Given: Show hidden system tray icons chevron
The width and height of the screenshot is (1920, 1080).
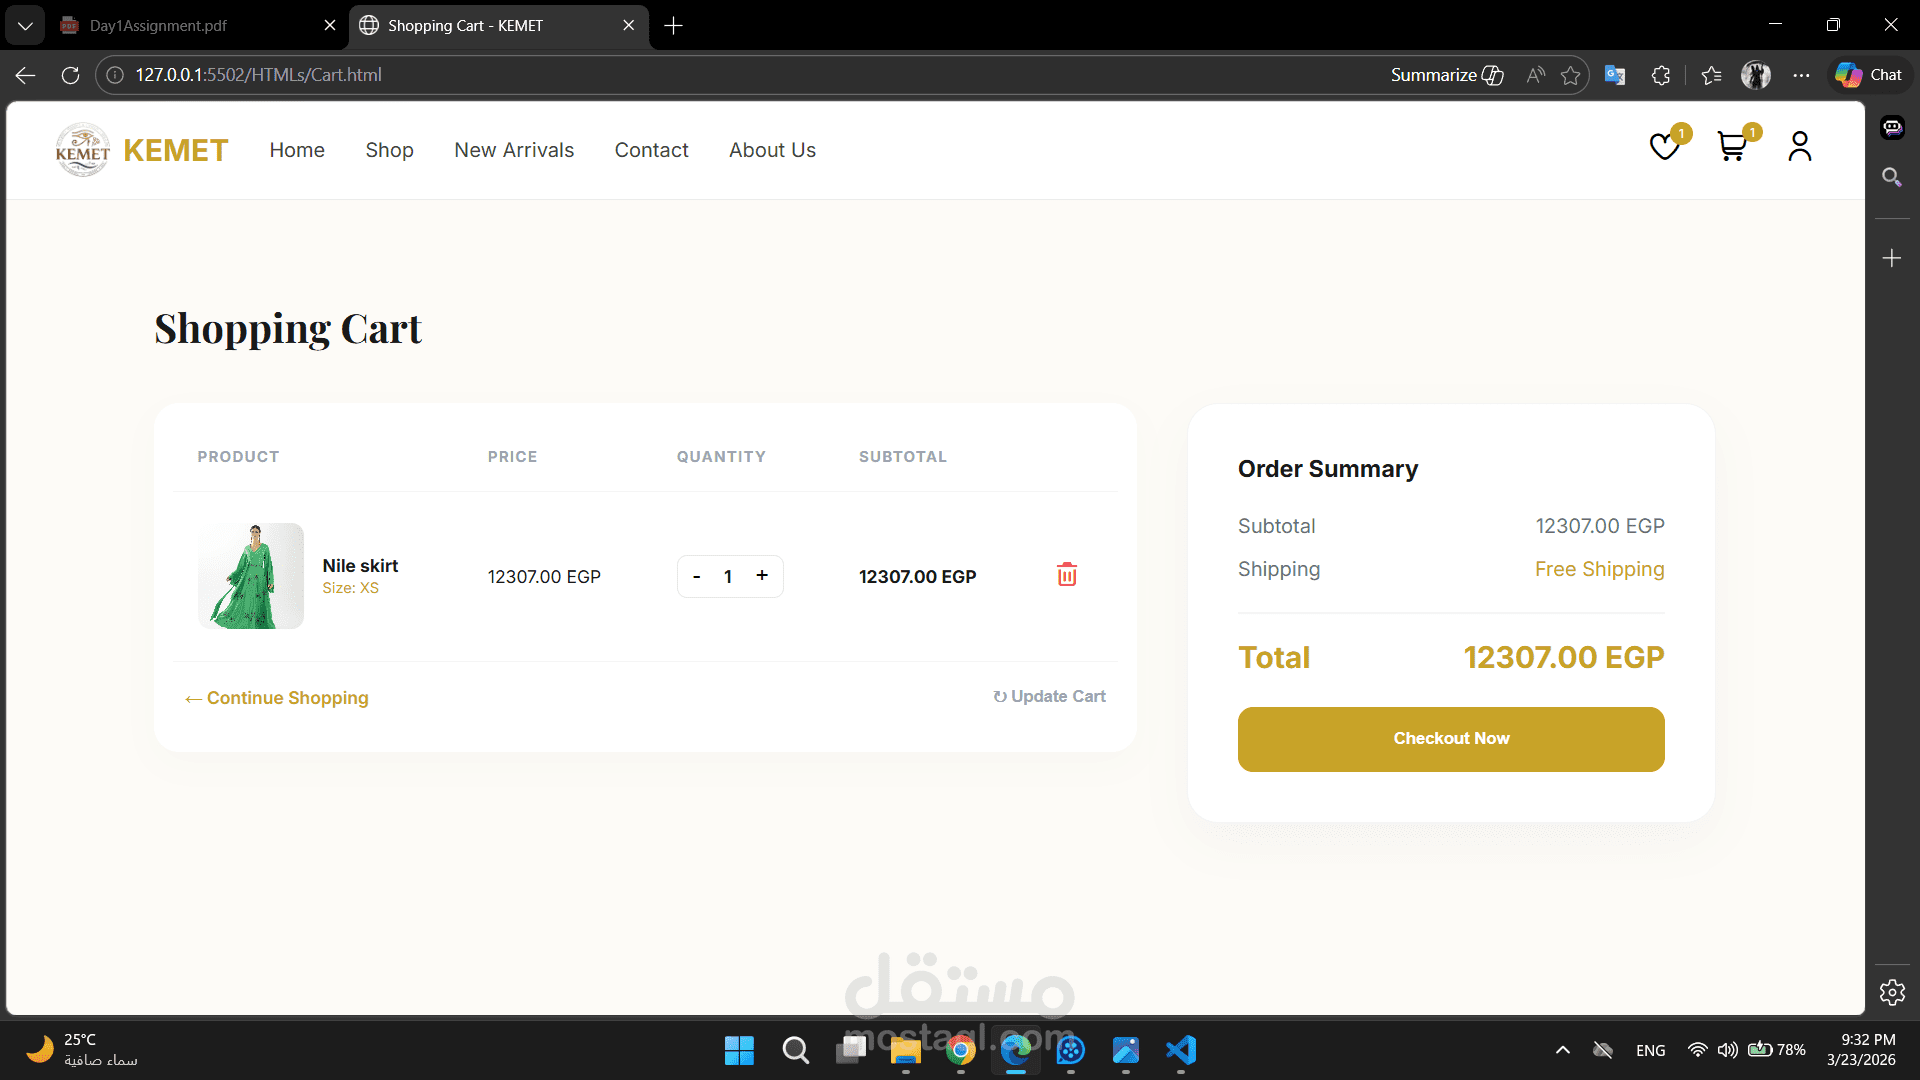Looking at the screenshot, I should 1562,1050.
